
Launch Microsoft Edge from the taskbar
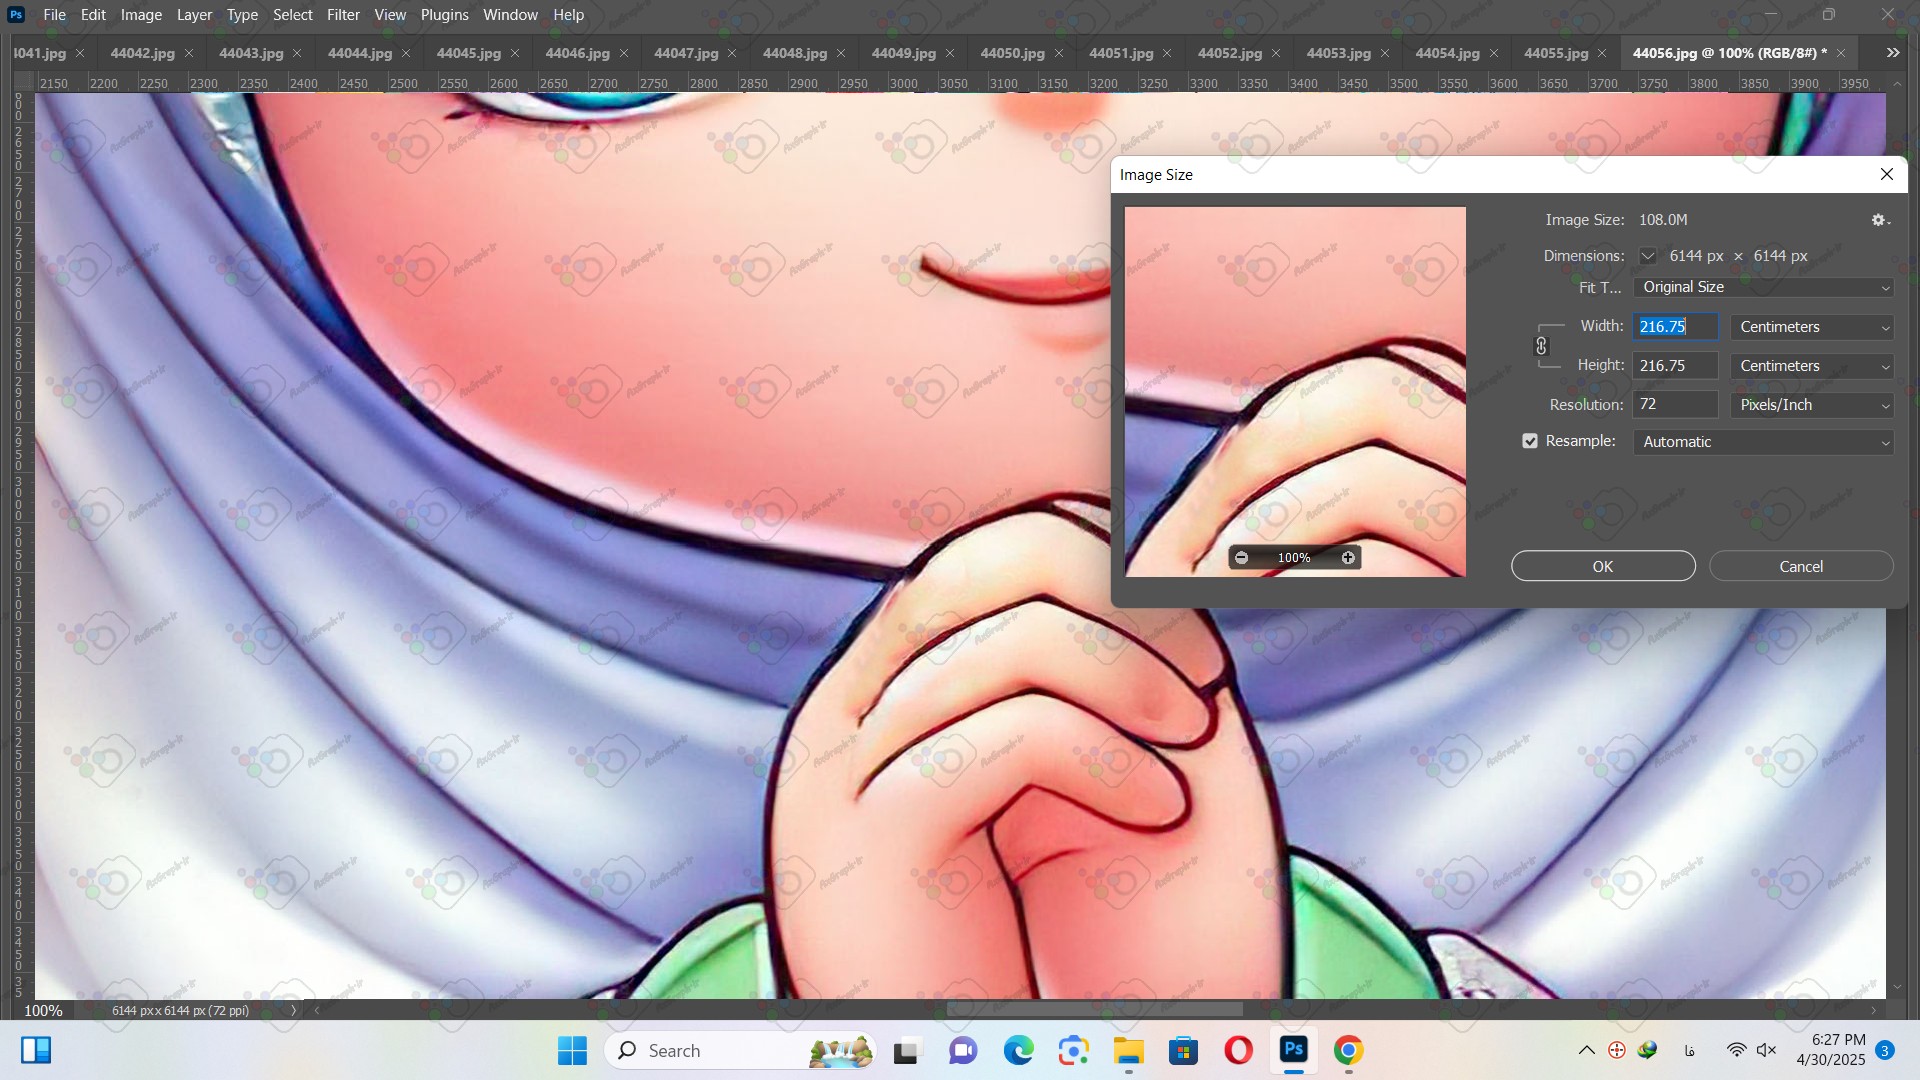(x=1018, y=1050)
